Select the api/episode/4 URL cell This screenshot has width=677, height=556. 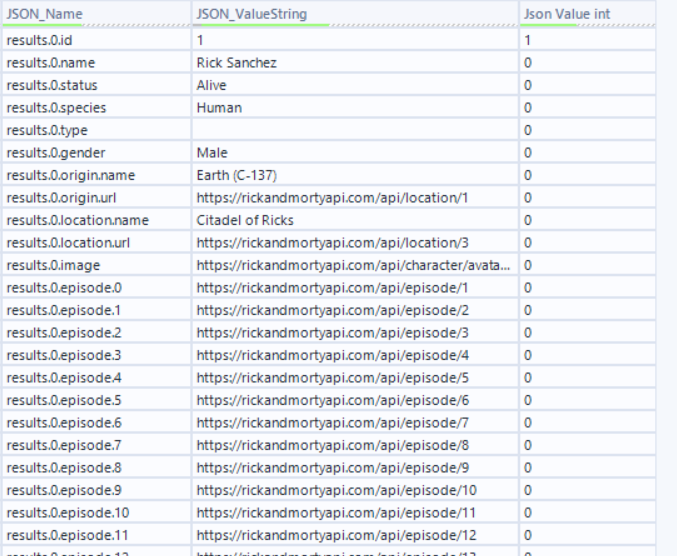pos(355,355)
